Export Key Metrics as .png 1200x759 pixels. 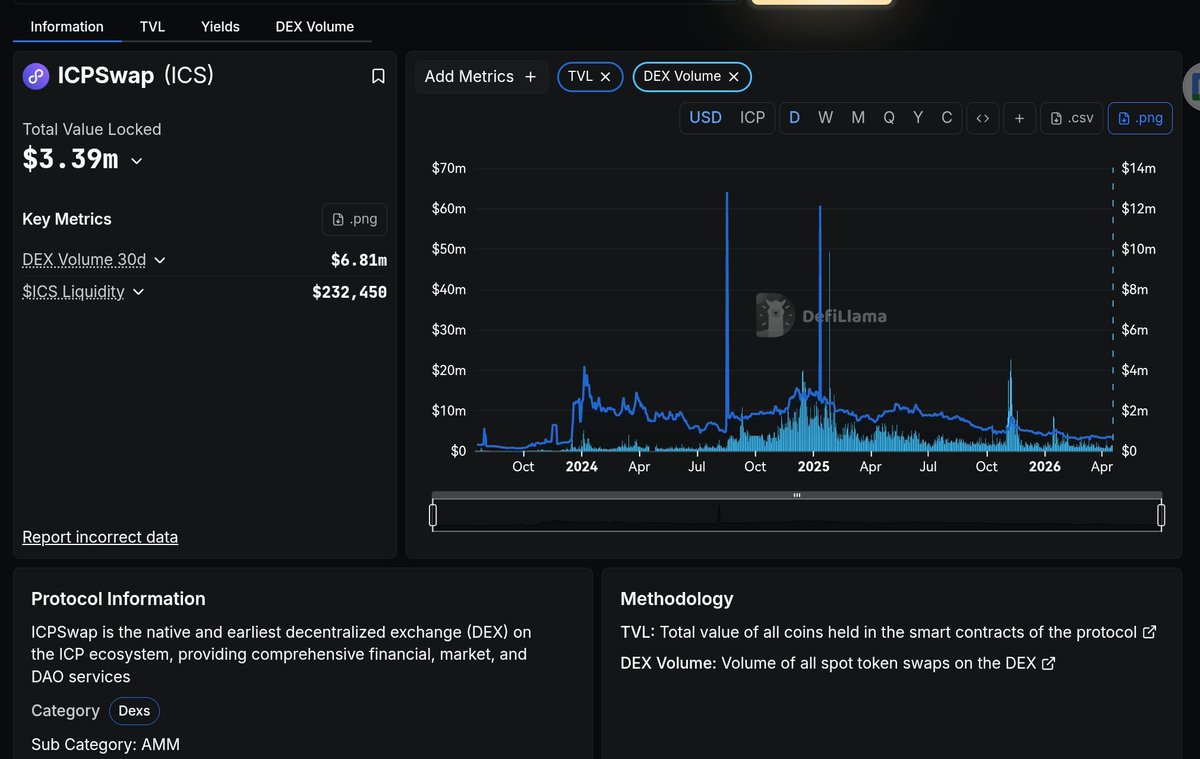354,219
